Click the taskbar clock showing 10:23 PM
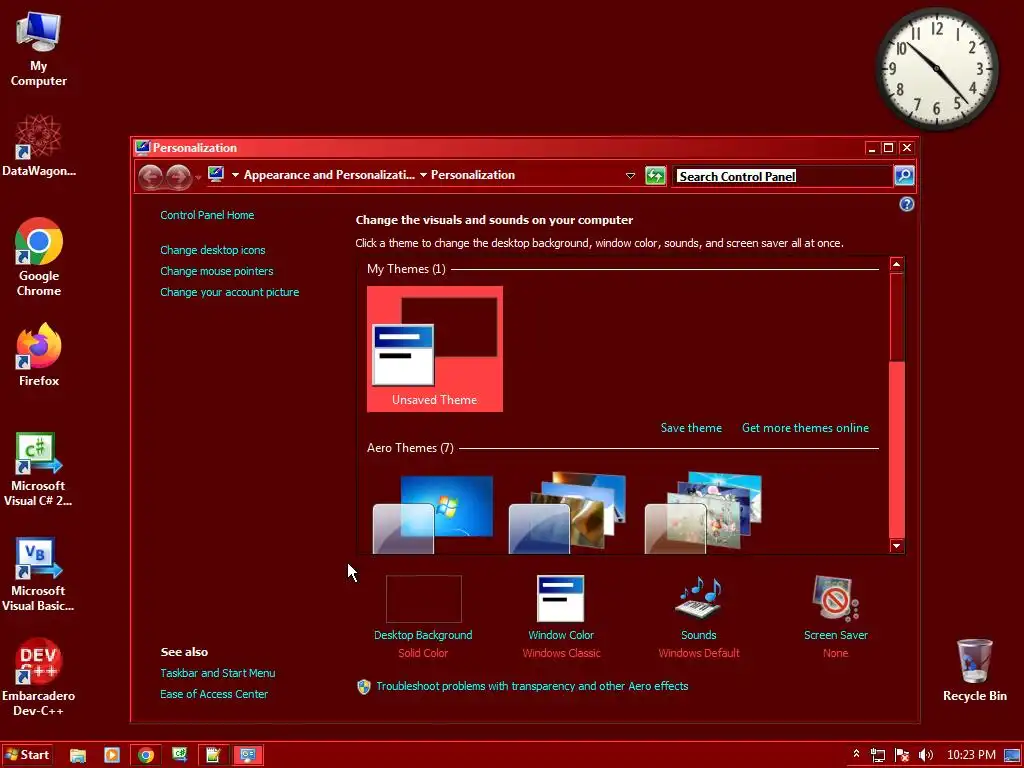Screen dimensions: 1024x768 (971, 755)
